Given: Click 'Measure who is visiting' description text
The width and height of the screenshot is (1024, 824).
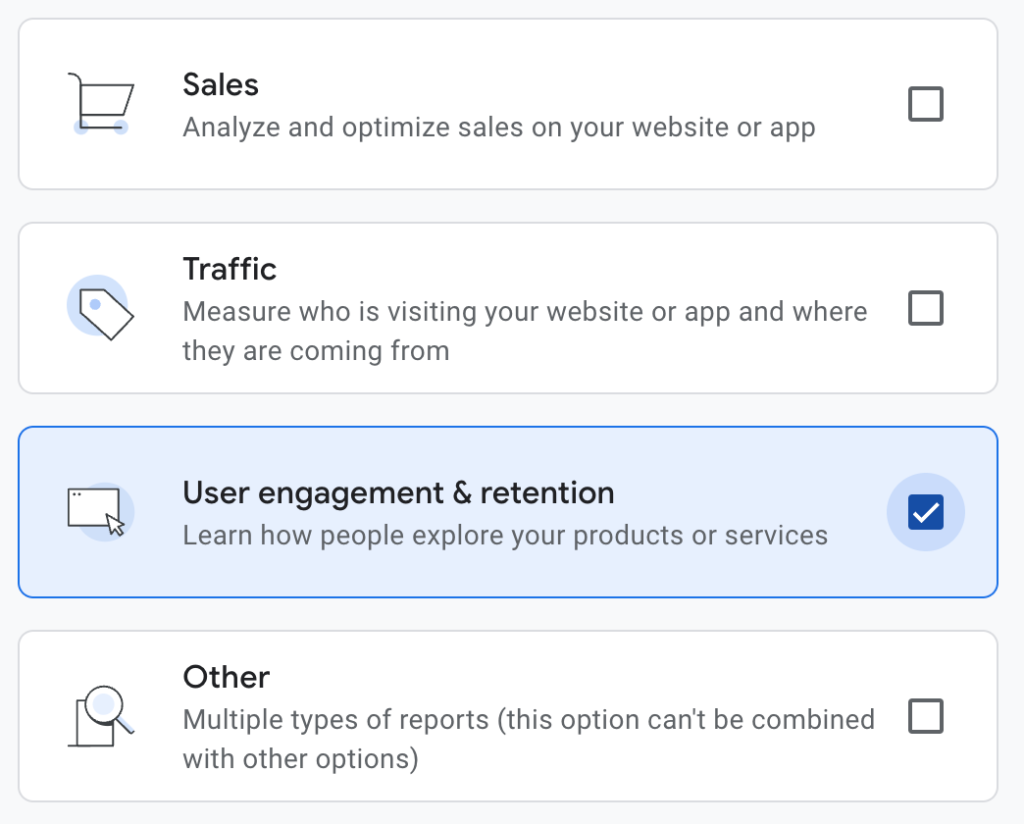Looking at the screenshot, I should 524,312.
